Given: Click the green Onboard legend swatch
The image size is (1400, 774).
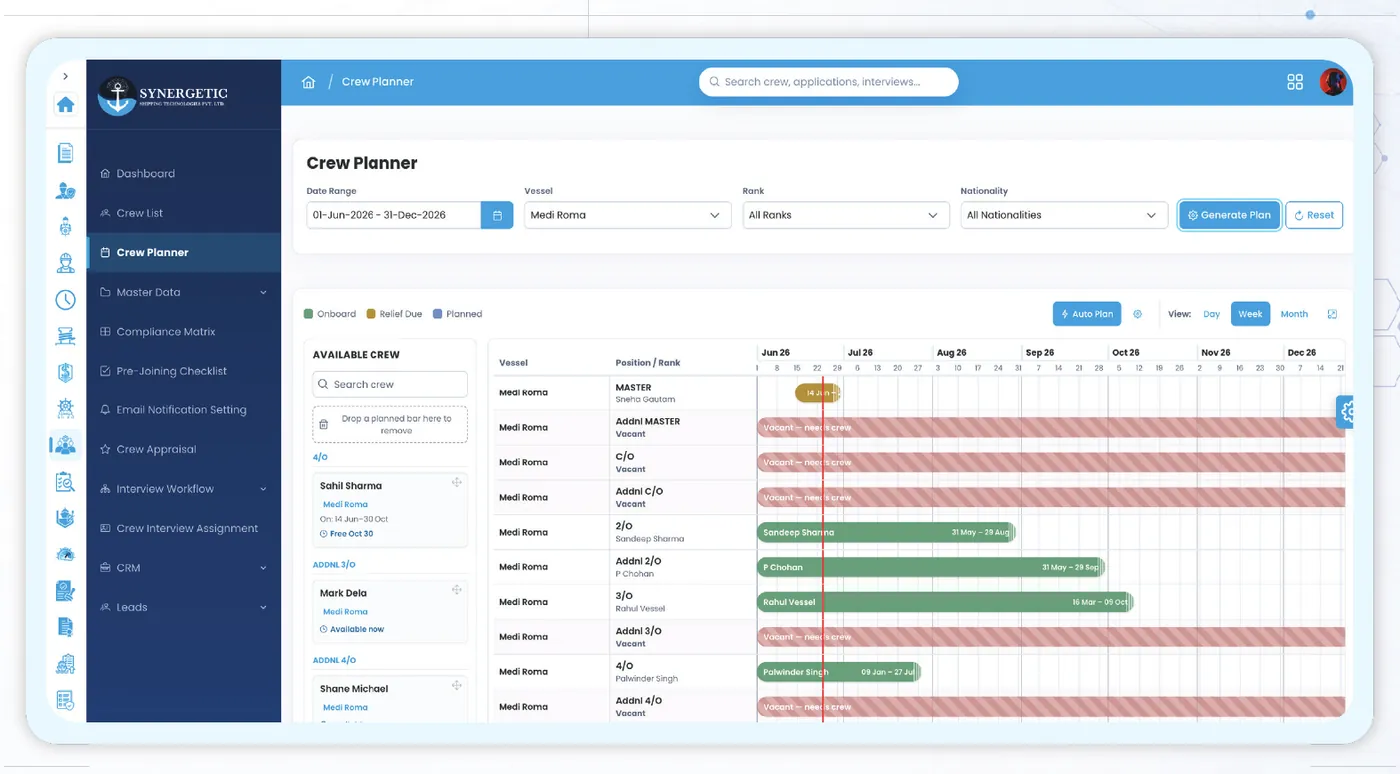Looking at the screenshot, I should [309, 314].
